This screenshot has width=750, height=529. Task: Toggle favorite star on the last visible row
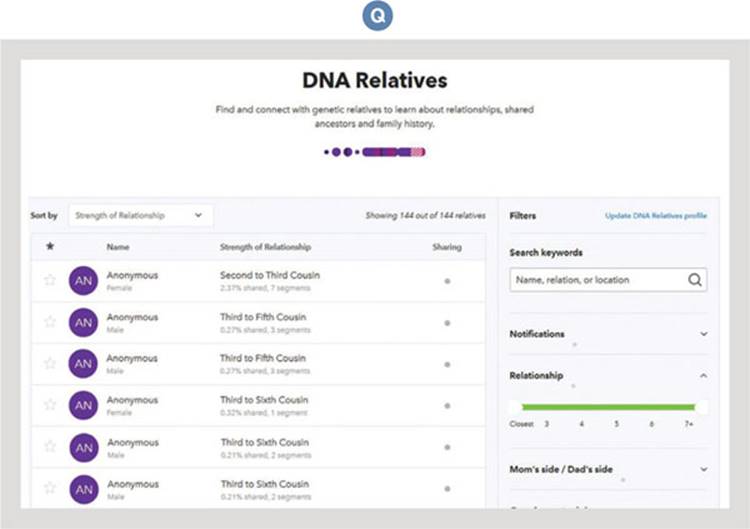(49, 487)
